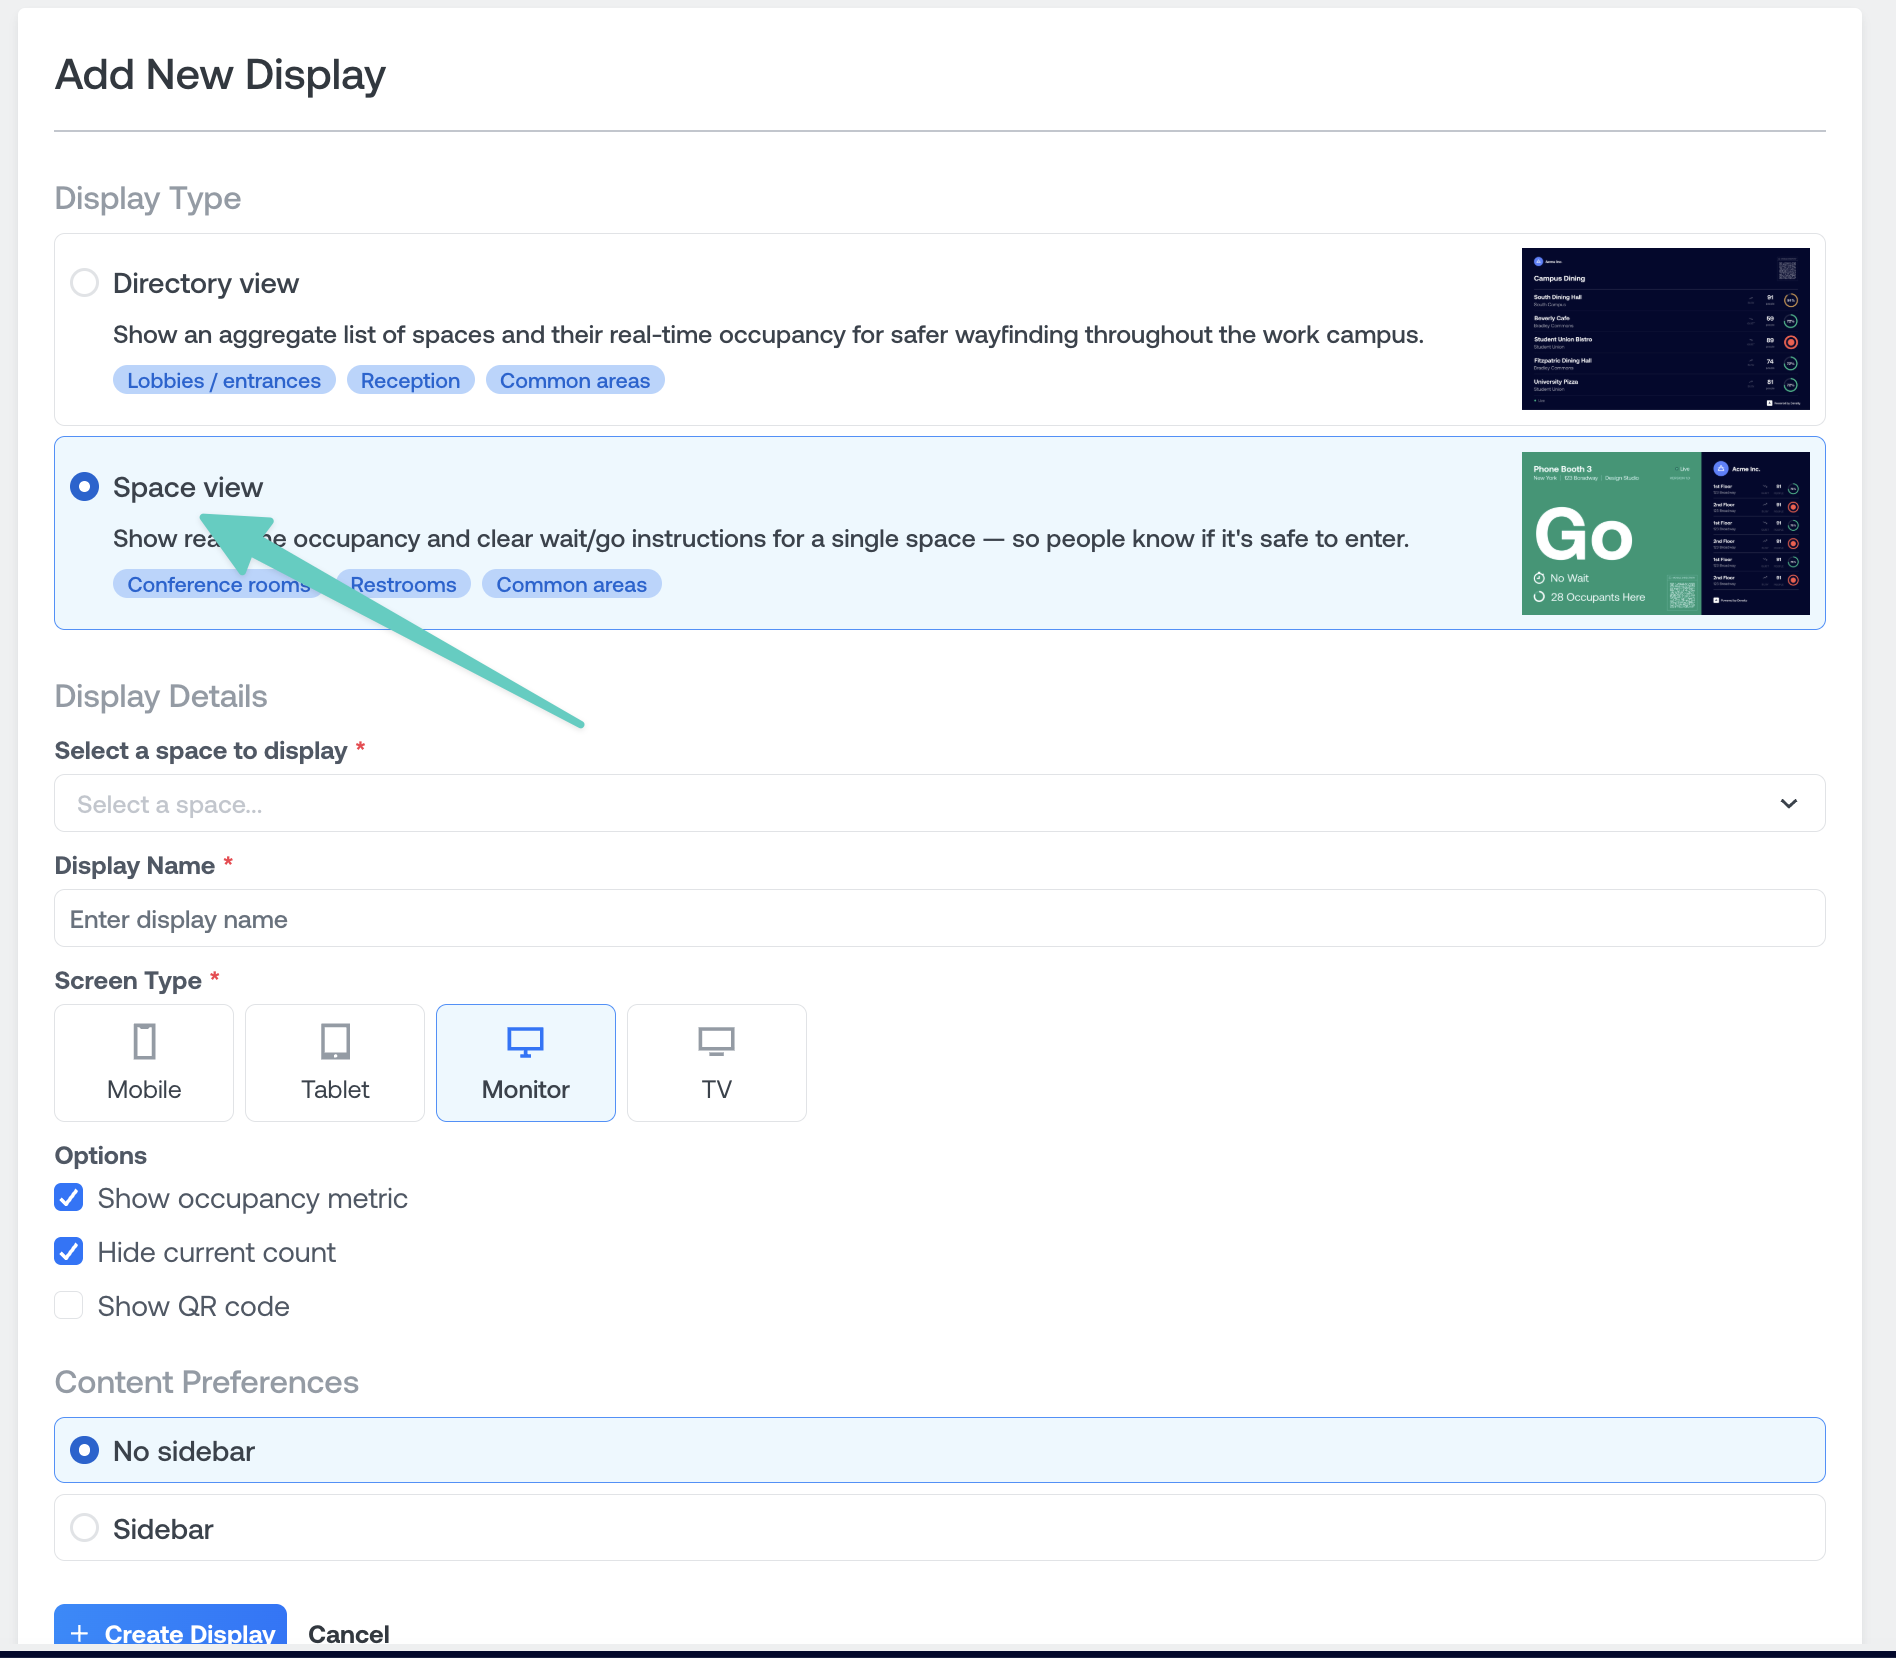Click the Lobbies / entrances tag

click(x=223, y=380)
